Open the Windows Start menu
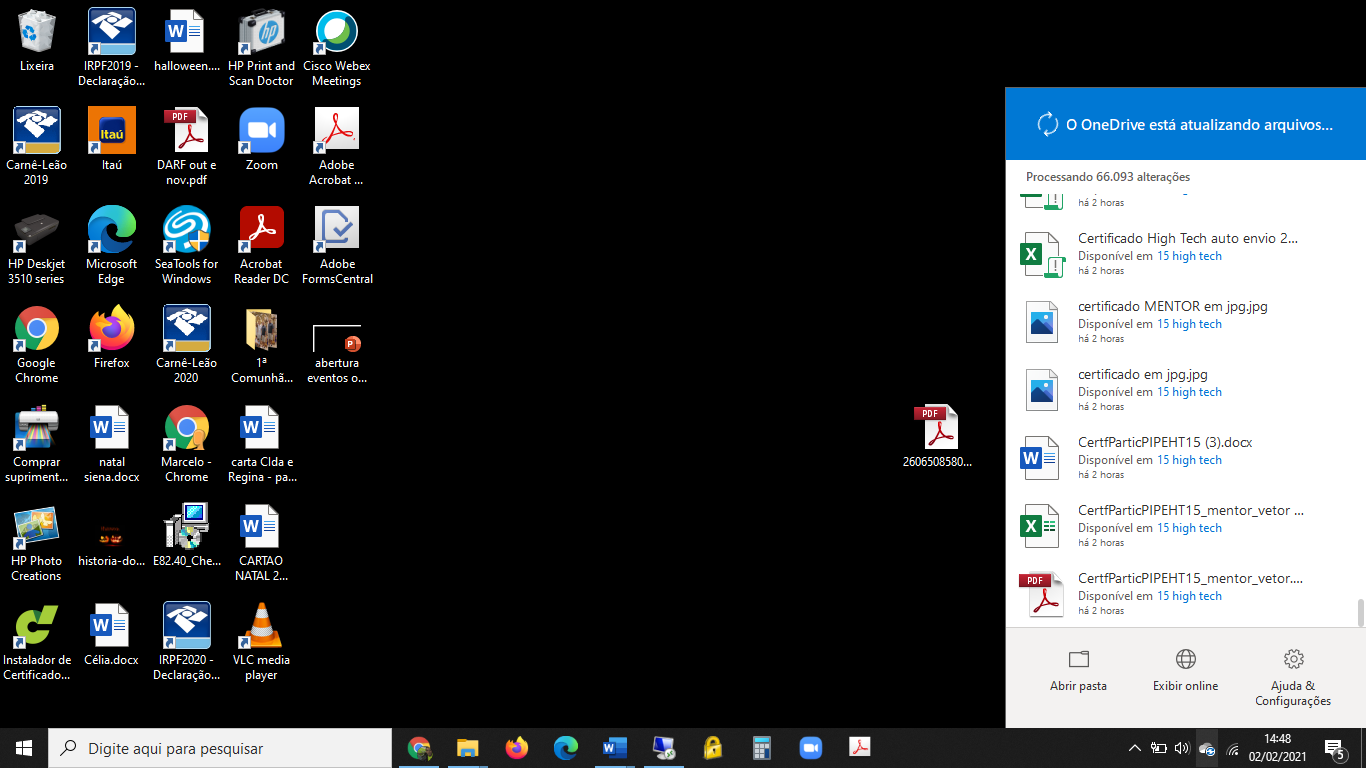Screen dimensions: 1366x768 (x=24, y=748)
